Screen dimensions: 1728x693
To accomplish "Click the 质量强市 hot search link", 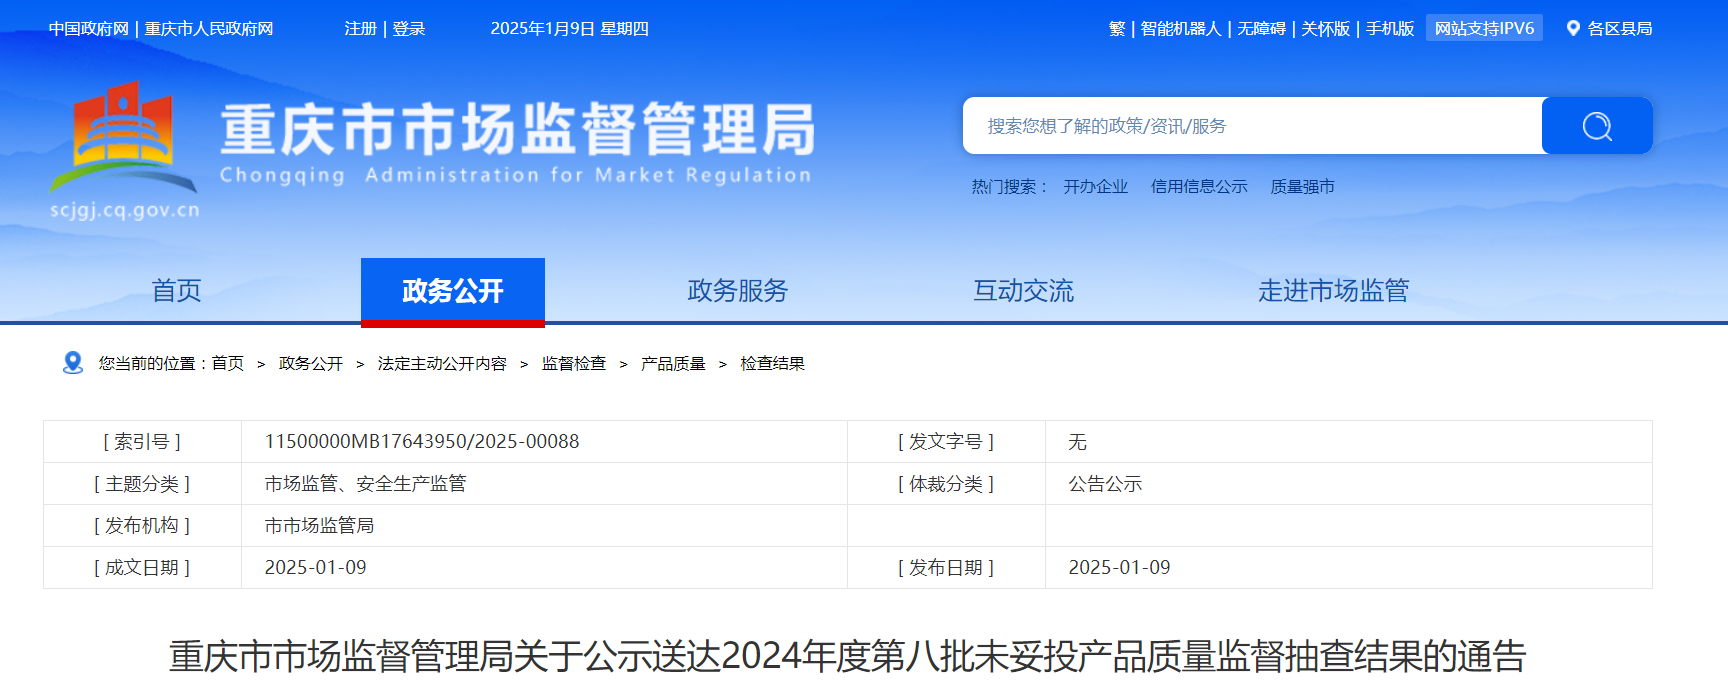I will [x=1302, y=187].
